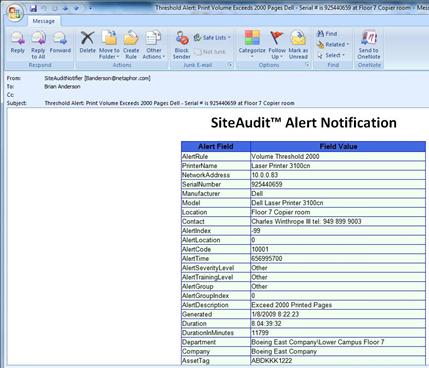Select Model value Dell Laser Printer 3100cn
The width and height of the screenshot is (429, 368).
point(287,203)
